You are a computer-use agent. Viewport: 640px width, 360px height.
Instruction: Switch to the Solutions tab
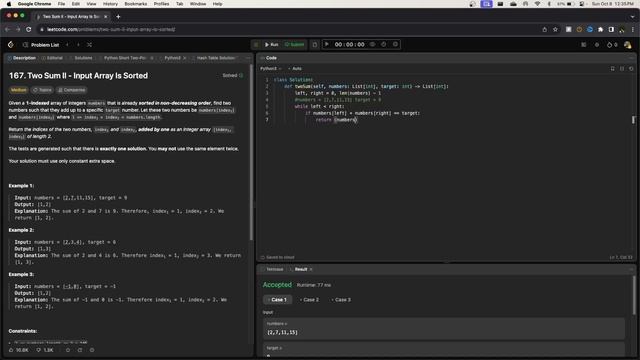click(81, 58)
